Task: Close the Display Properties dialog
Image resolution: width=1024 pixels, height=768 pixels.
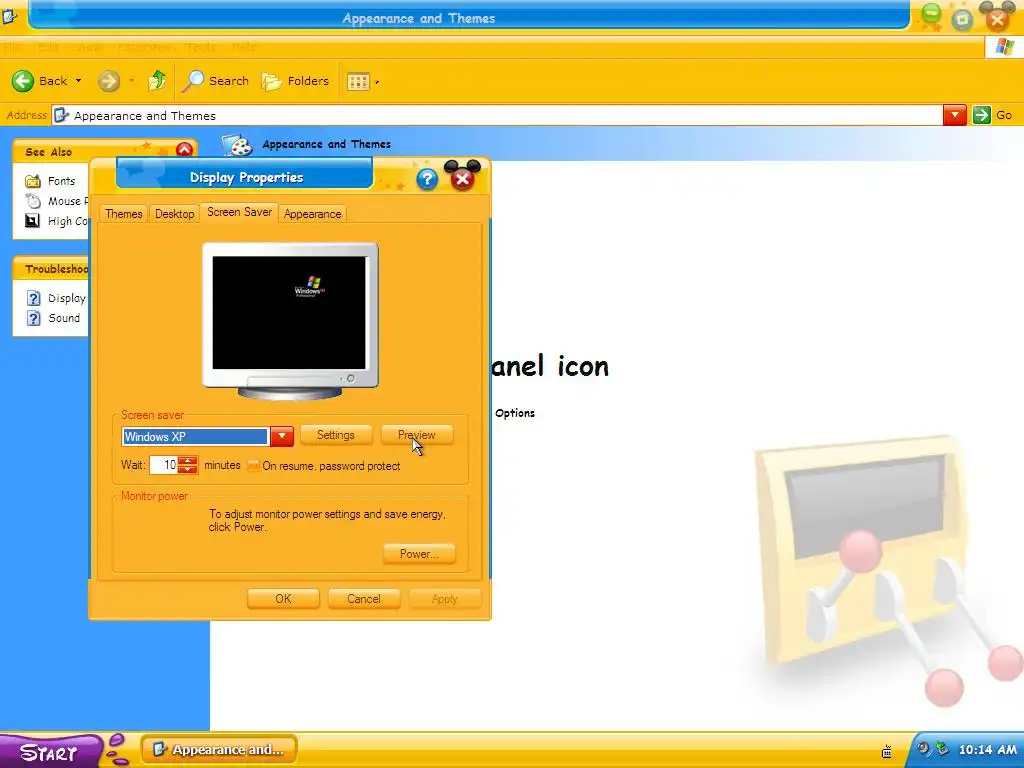Action: coord(462,178)
